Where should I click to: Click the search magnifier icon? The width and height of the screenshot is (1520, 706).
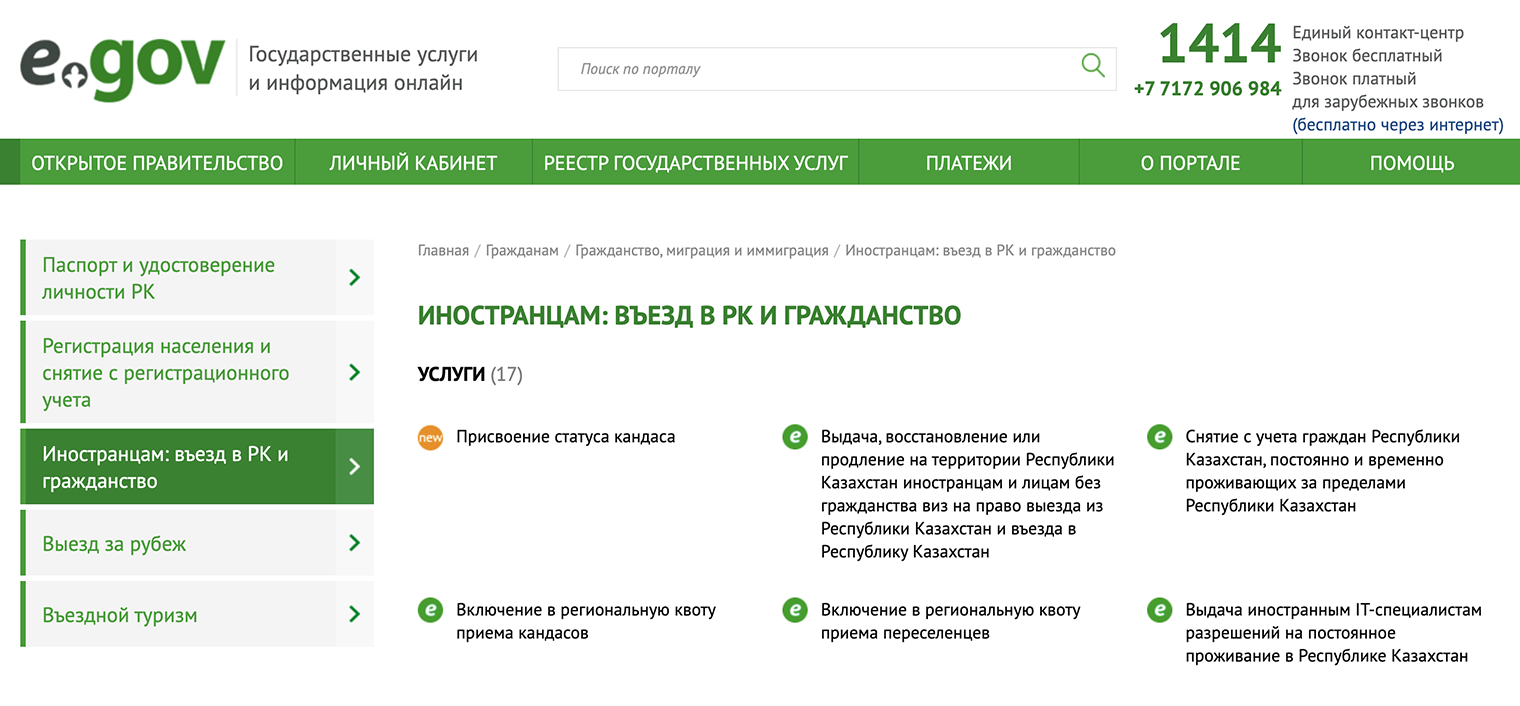[1093, 67]
